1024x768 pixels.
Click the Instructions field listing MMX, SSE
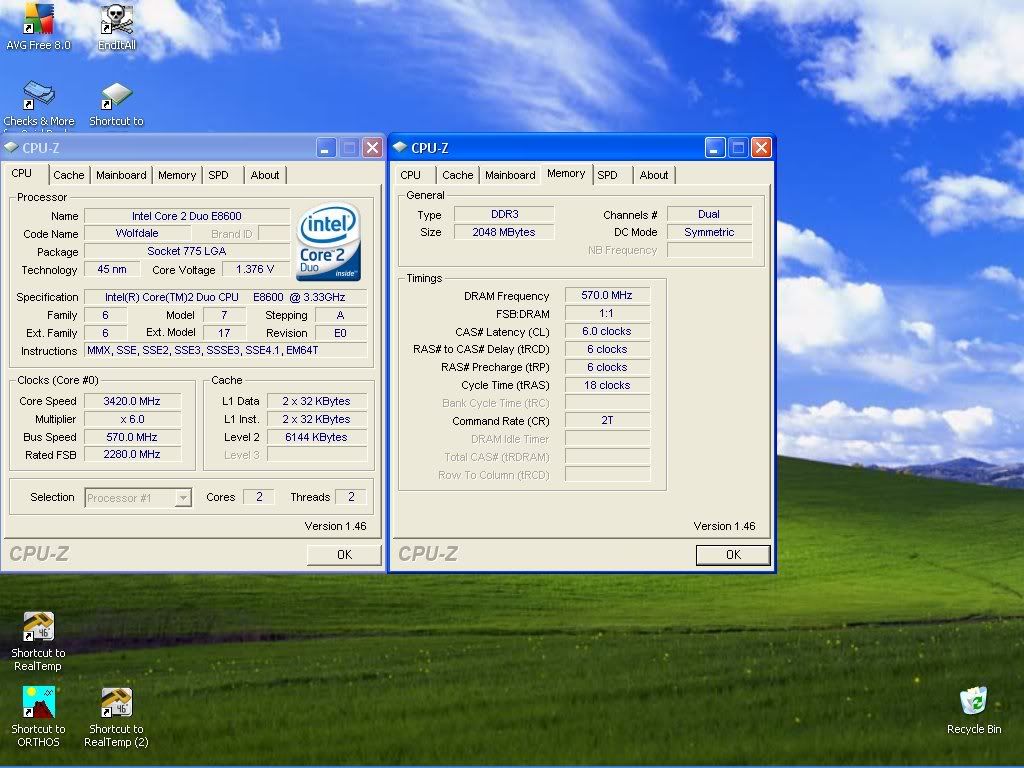225,351
